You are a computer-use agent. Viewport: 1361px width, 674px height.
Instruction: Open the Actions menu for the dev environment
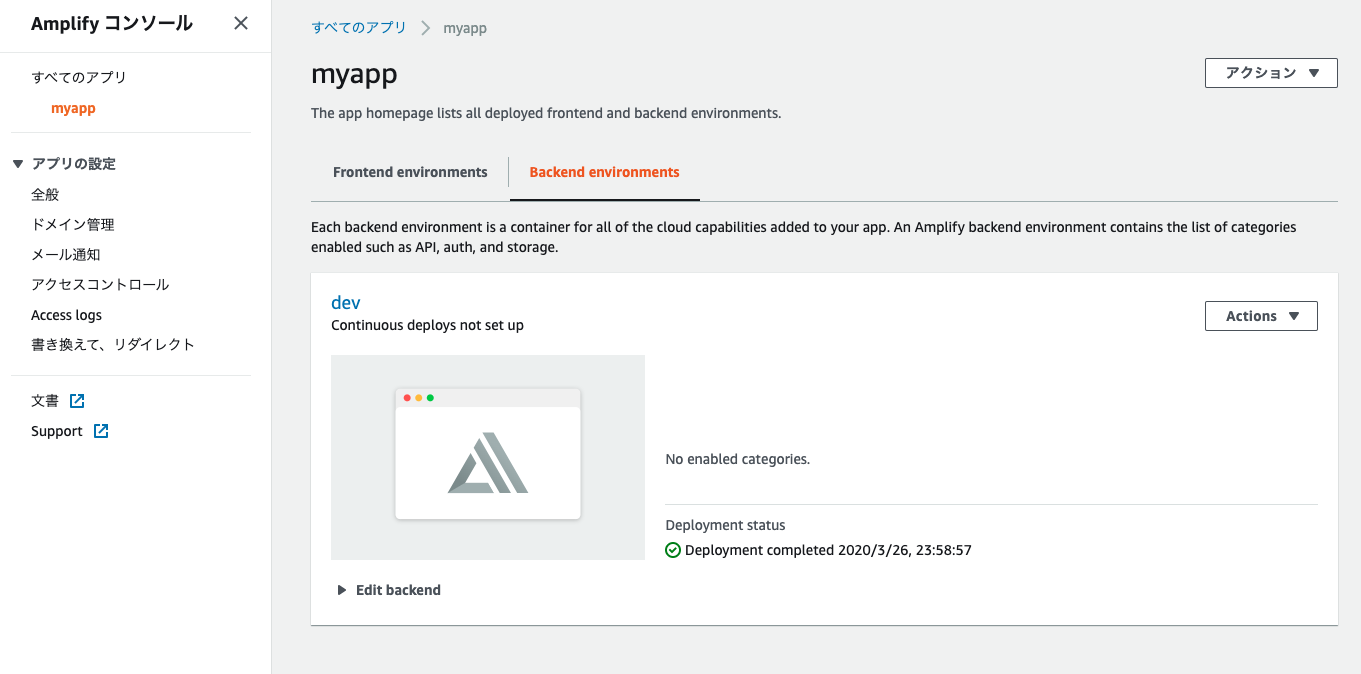(x=1260, y=315)
